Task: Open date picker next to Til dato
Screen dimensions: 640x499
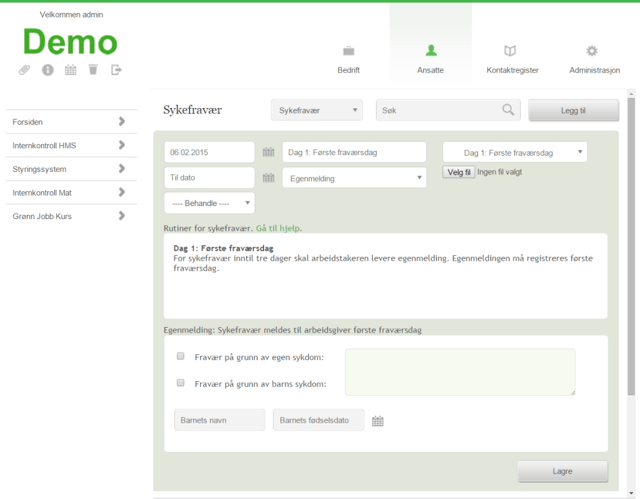Action: [268, 178]
